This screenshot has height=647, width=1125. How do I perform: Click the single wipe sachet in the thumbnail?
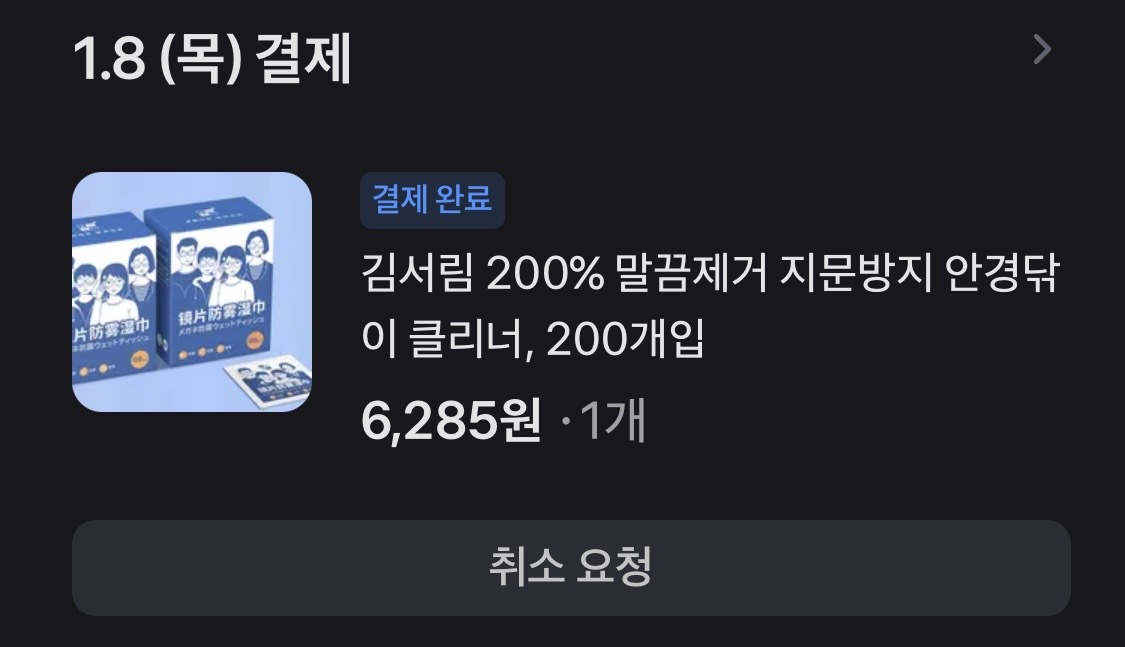click(267, 384)
